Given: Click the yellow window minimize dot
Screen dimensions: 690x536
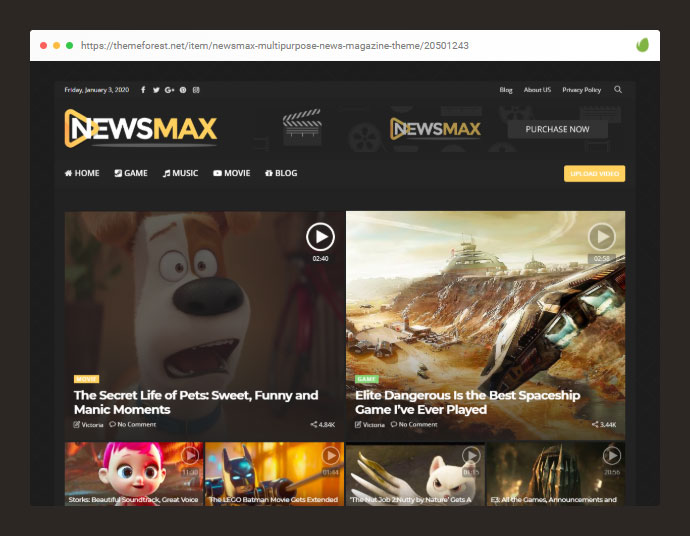Looking at the screenshot, I should click(56, 45).
